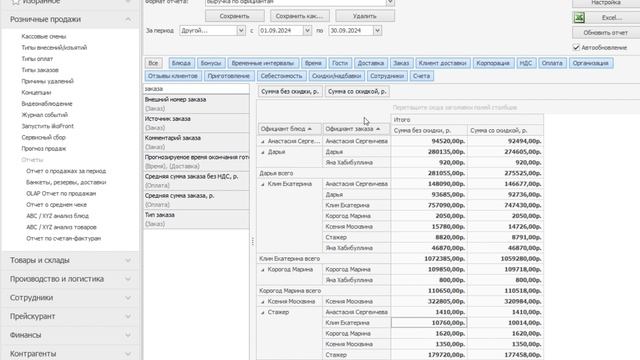Select the Гости filter tab
This screenshot has width=640, height=360.
340,63
